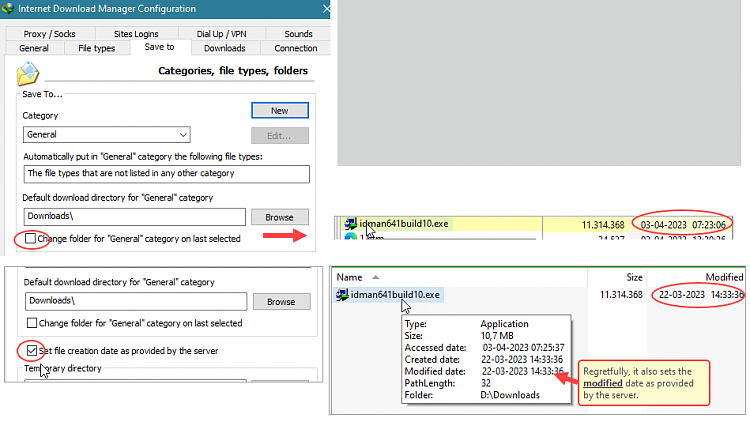The image size is (750, 422).
Task: Click the 11.314.368 size in the lower list
Action: pyautogui.click(x=621, y=295)
